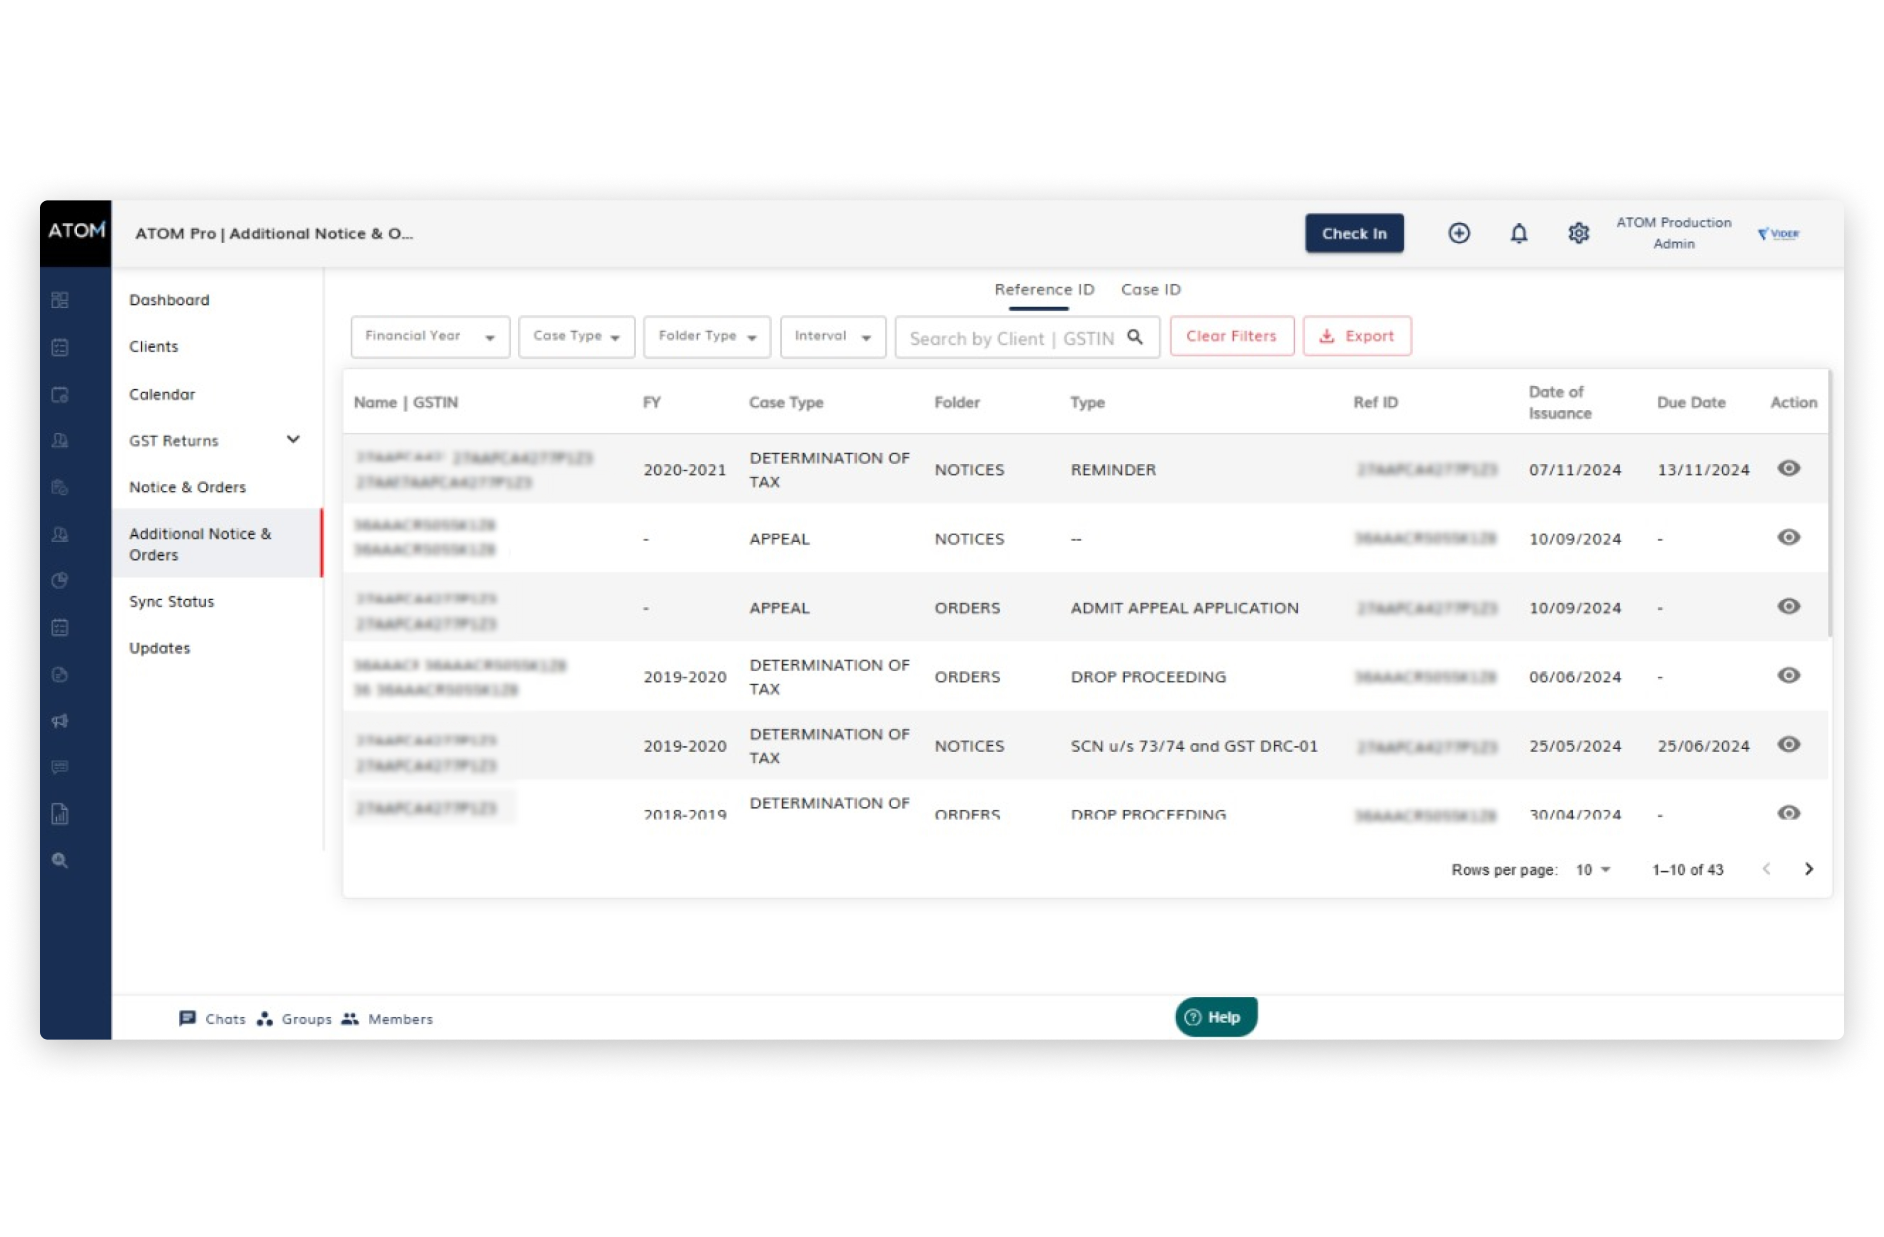
Task: Click the checklist icon below the pie chart icon
Action: pos(60,627)
